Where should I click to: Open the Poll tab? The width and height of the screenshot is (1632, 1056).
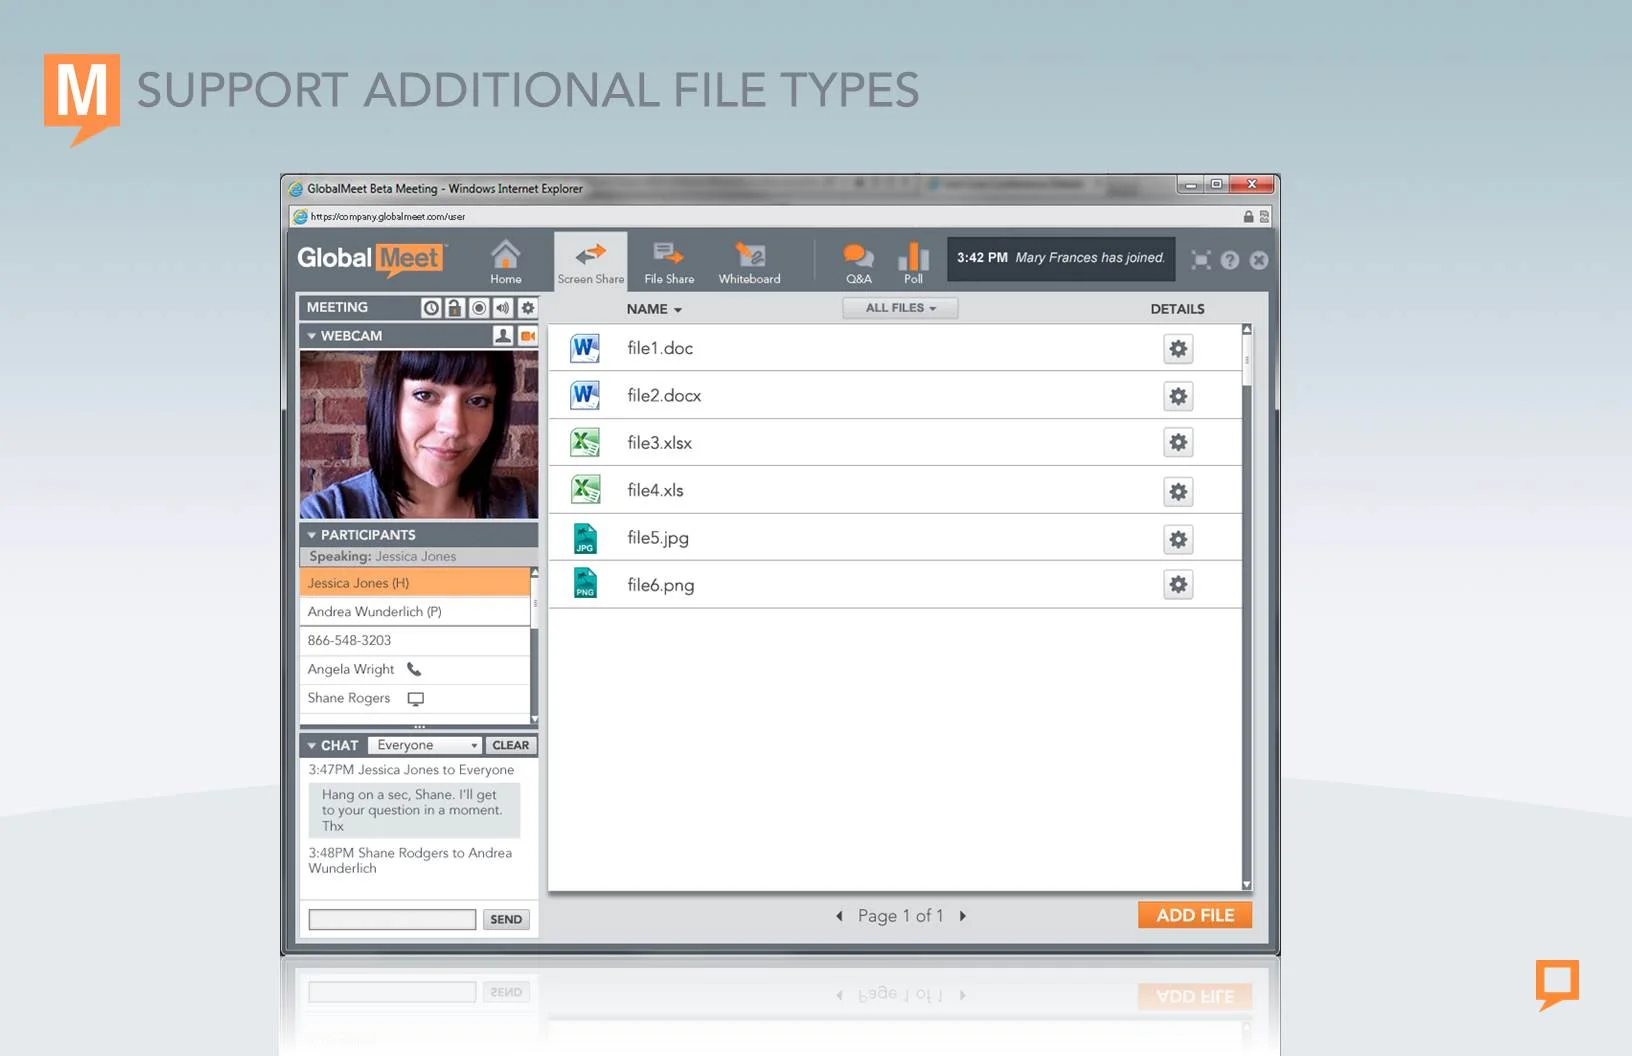pos(913,262)
